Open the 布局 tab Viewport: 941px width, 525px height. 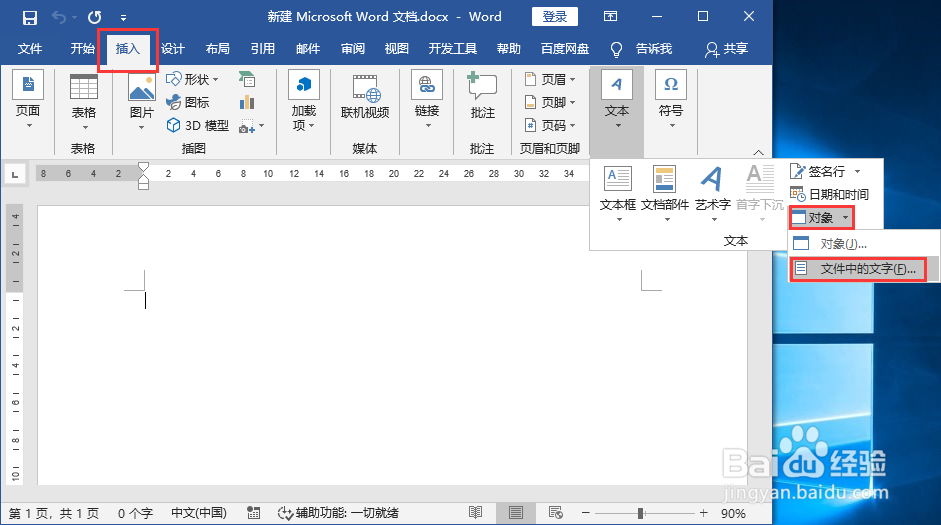point(218,49)
